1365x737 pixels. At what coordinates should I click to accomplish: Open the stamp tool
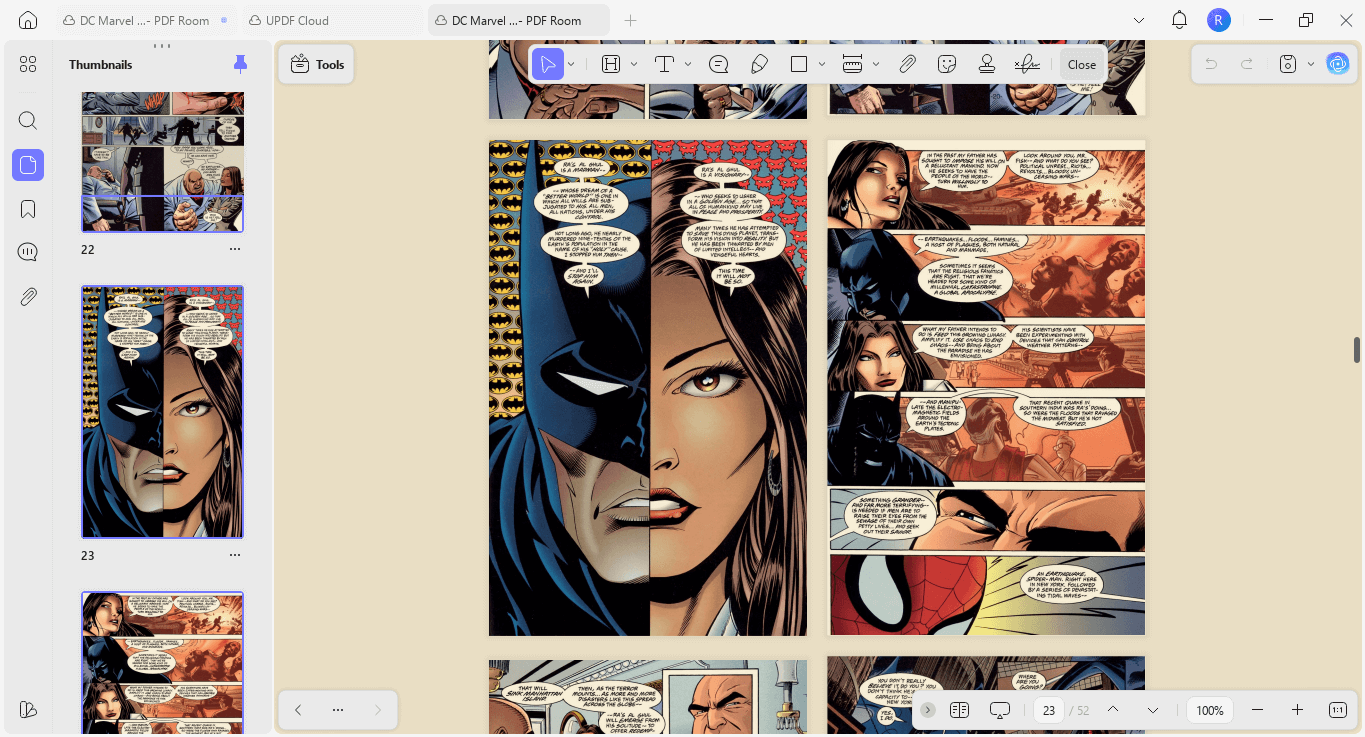click(x=987, y=64)
